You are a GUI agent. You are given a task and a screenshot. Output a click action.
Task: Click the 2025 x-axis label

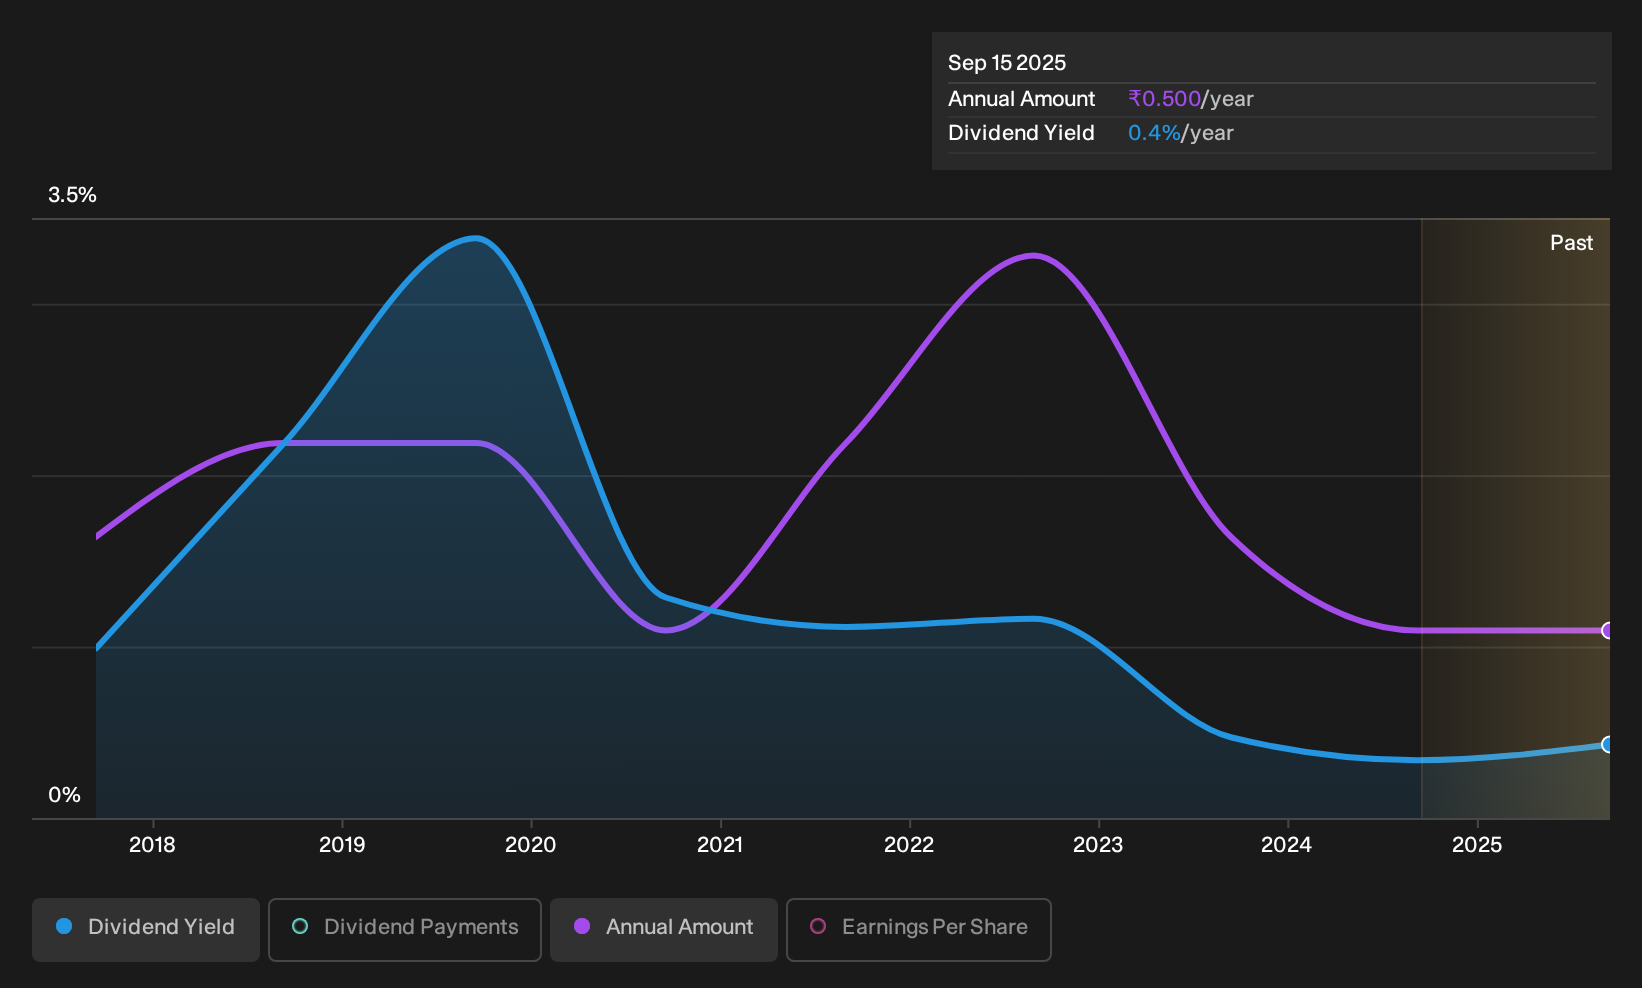(1477, 845)
